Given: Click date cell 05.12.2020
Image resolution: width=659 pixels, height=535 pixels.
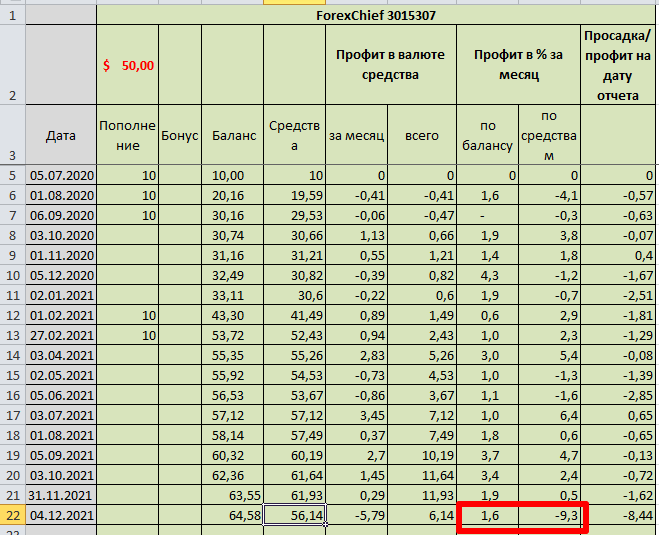Looking at the screenshot, I should coord(61,275).
